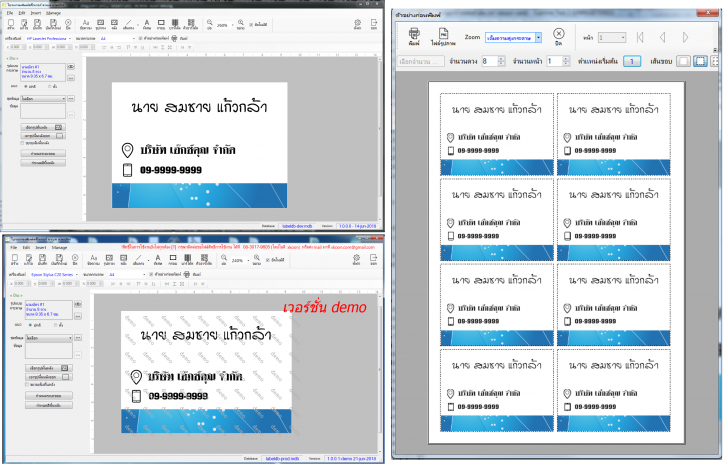Open settings gear in top editor window
Screen dimensions: 728x468
tap(358, 24)
